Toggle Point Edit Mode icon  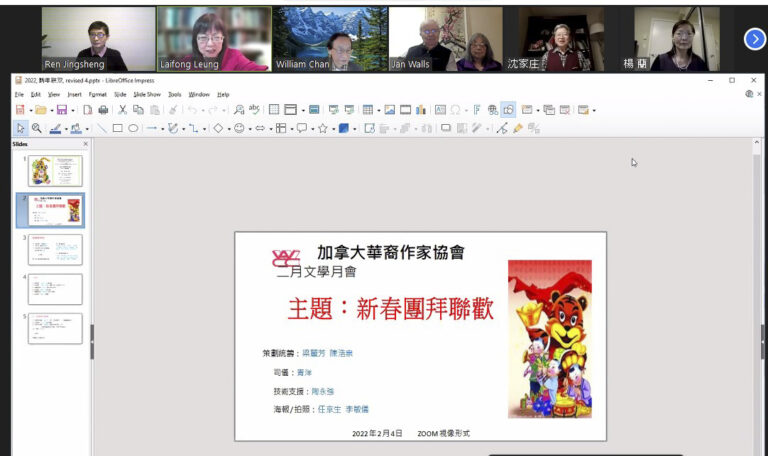click(x=502, y=128)
